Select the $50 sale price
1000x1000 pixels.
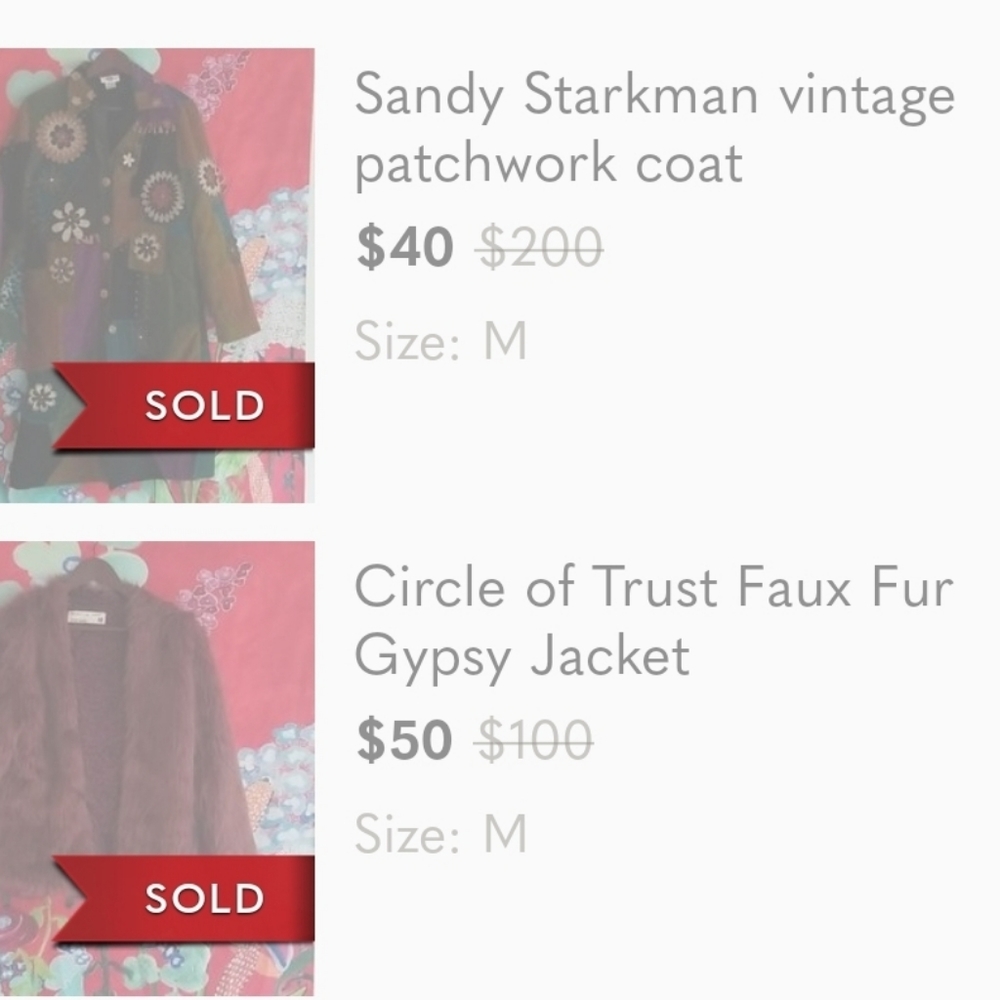coord(405,741)
